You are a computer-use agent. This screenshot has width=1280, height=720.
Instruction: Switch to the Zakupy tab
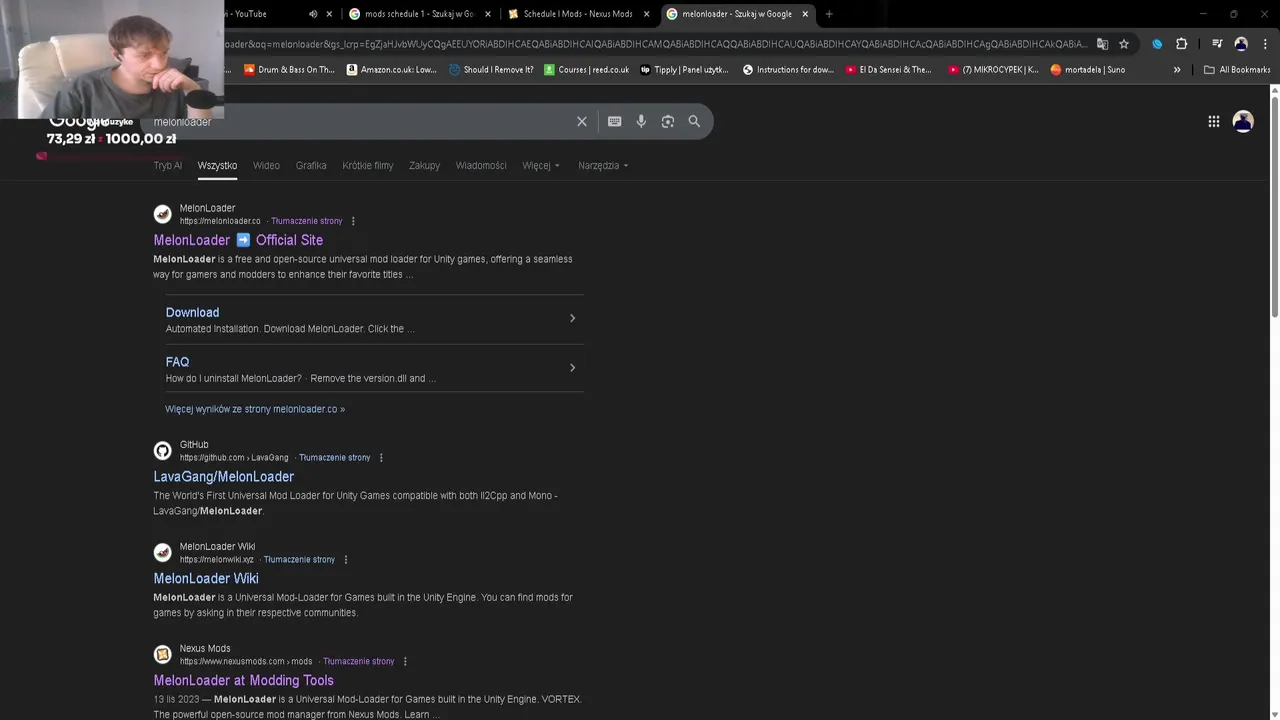tap(424, 165)
